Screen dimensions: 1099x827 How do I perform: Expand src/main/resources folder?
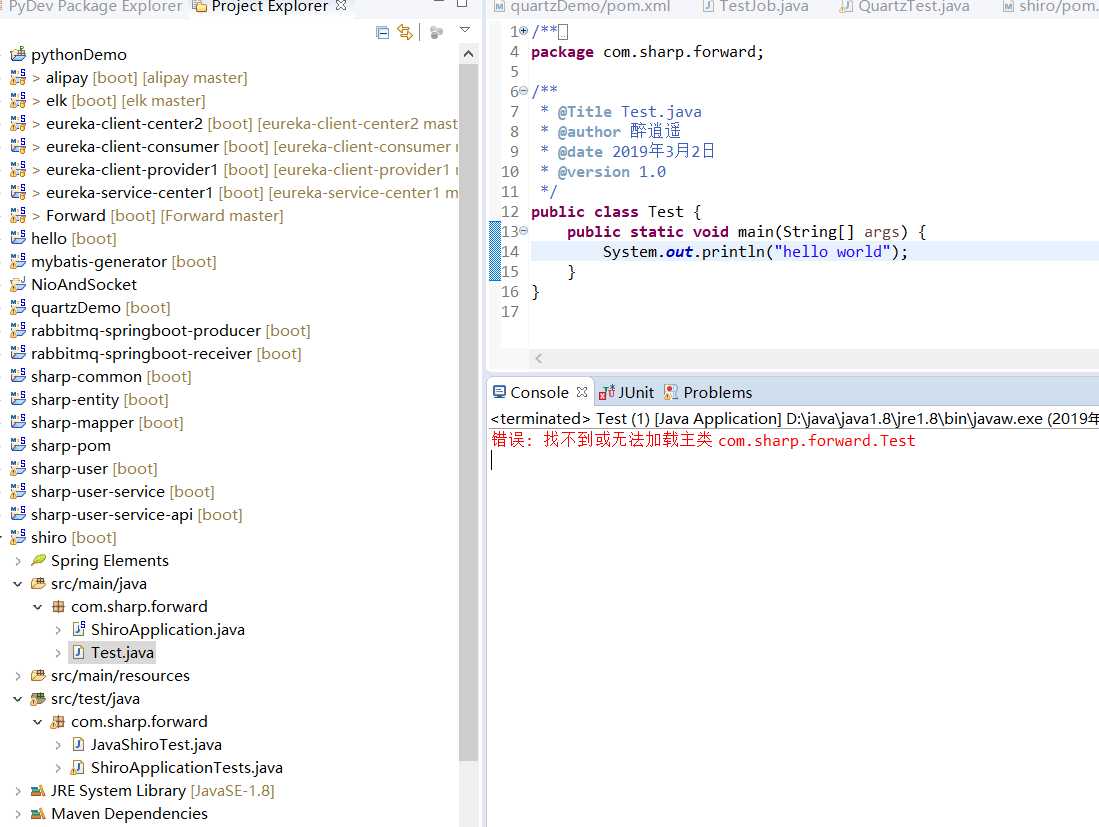pyautogui.click(x=18, y=676)
